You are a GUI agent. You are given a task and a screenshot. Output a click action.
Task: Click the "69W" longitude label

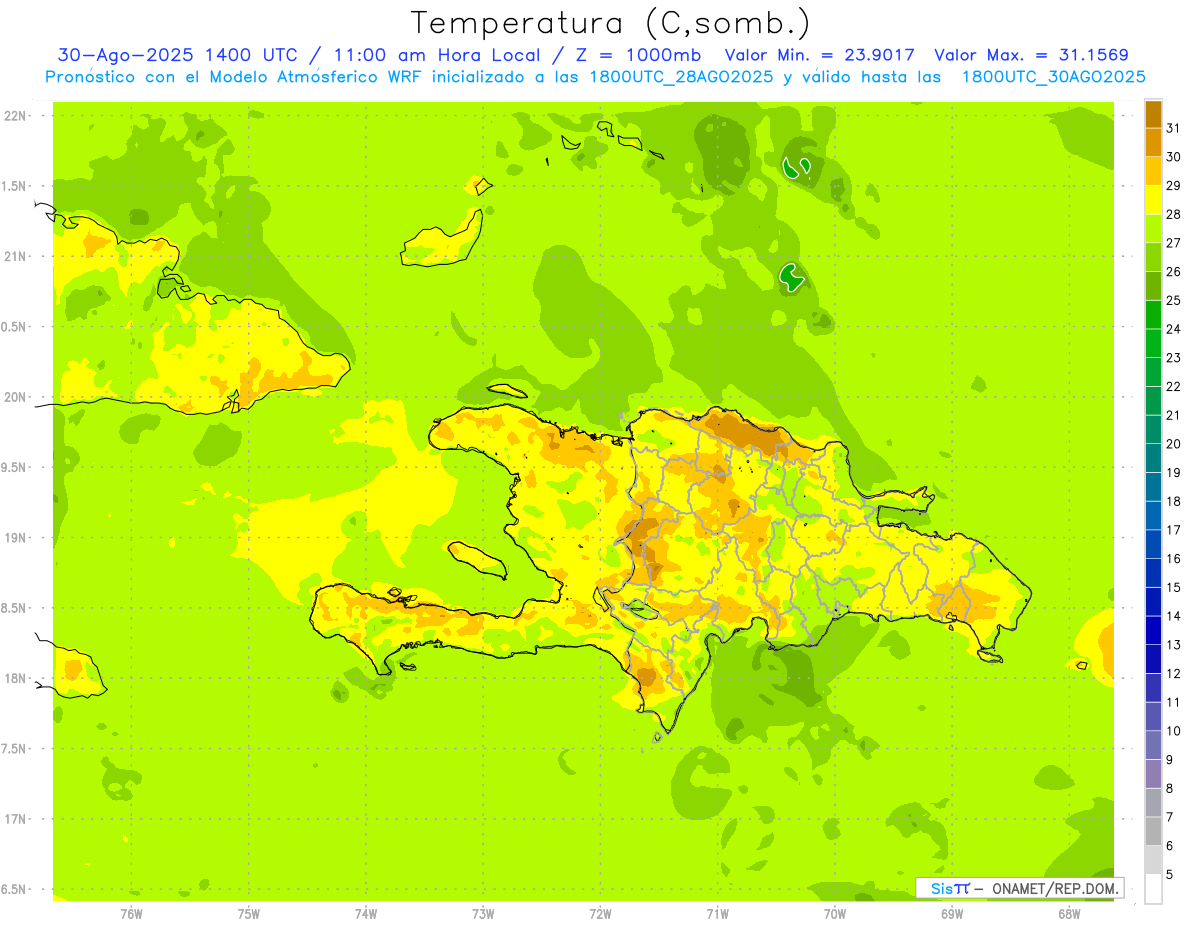952,914
